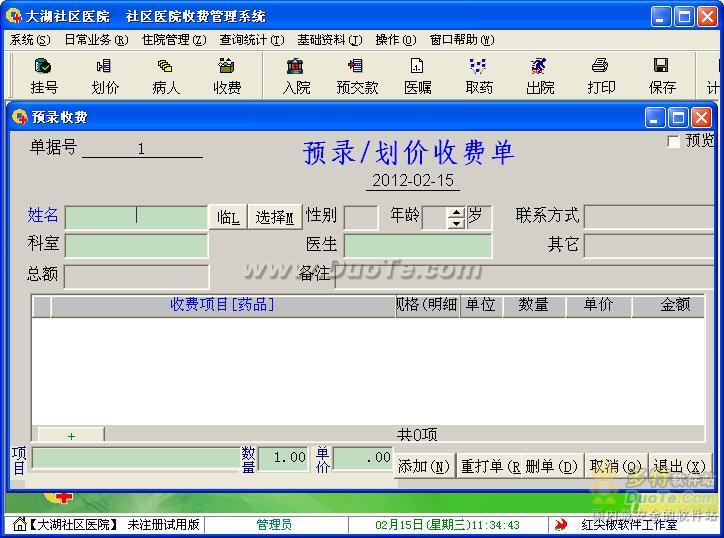This screenshot has height=538, width=724.
Task: Click the 数量 quantity field showing 1.00
Action: pos(283,459)
